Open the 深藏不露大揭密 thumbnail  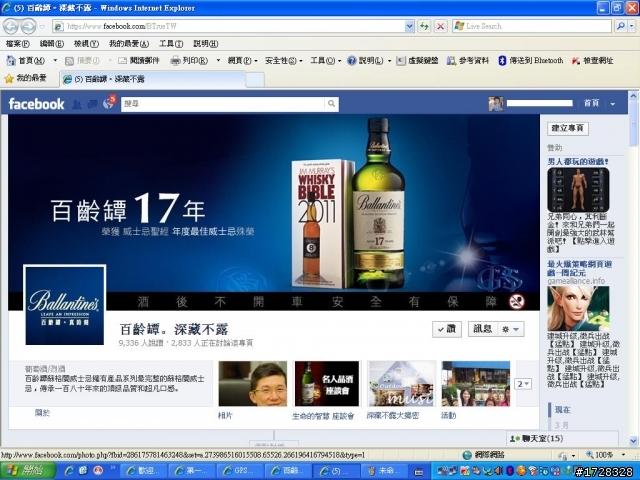pyautogui.click(x=401, y=384)
